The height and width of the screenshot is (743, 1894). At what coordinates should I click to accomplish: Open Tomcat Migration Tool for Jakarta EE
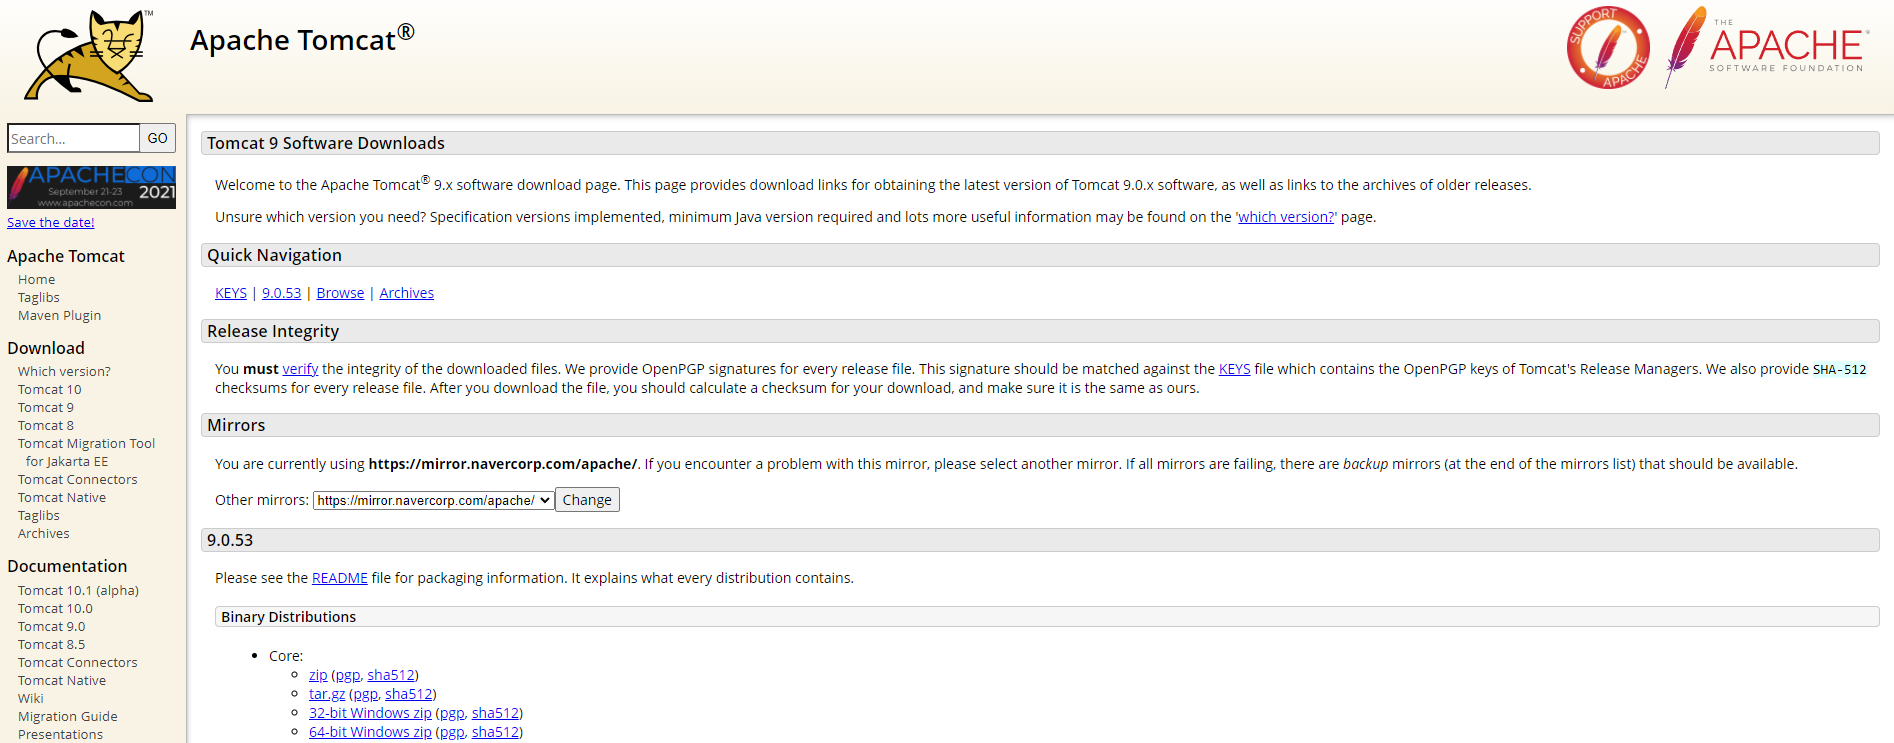coord(86,452)
